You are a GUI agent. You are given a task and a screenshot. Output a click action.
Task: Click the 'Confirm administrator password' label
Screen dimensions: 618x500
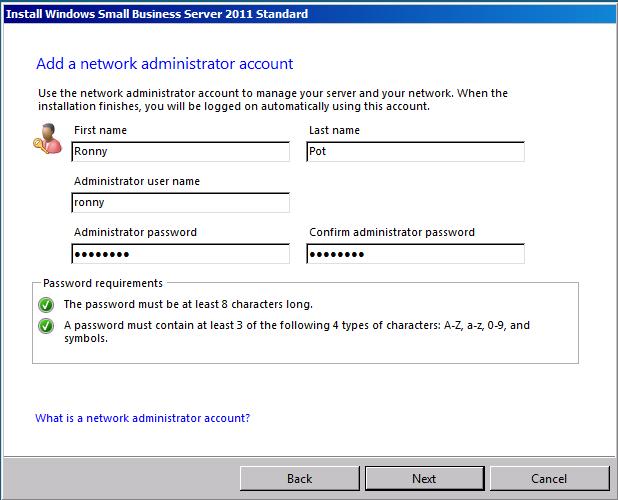(392, 232)
